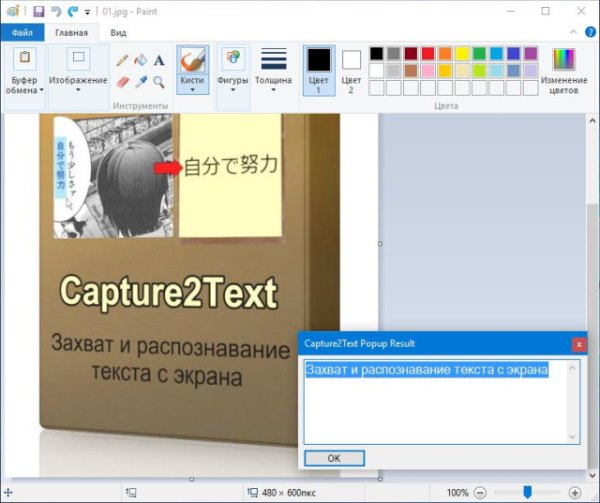Choose yellow swatch in top palette row
The image size is (600, 503).
point(463,53)
